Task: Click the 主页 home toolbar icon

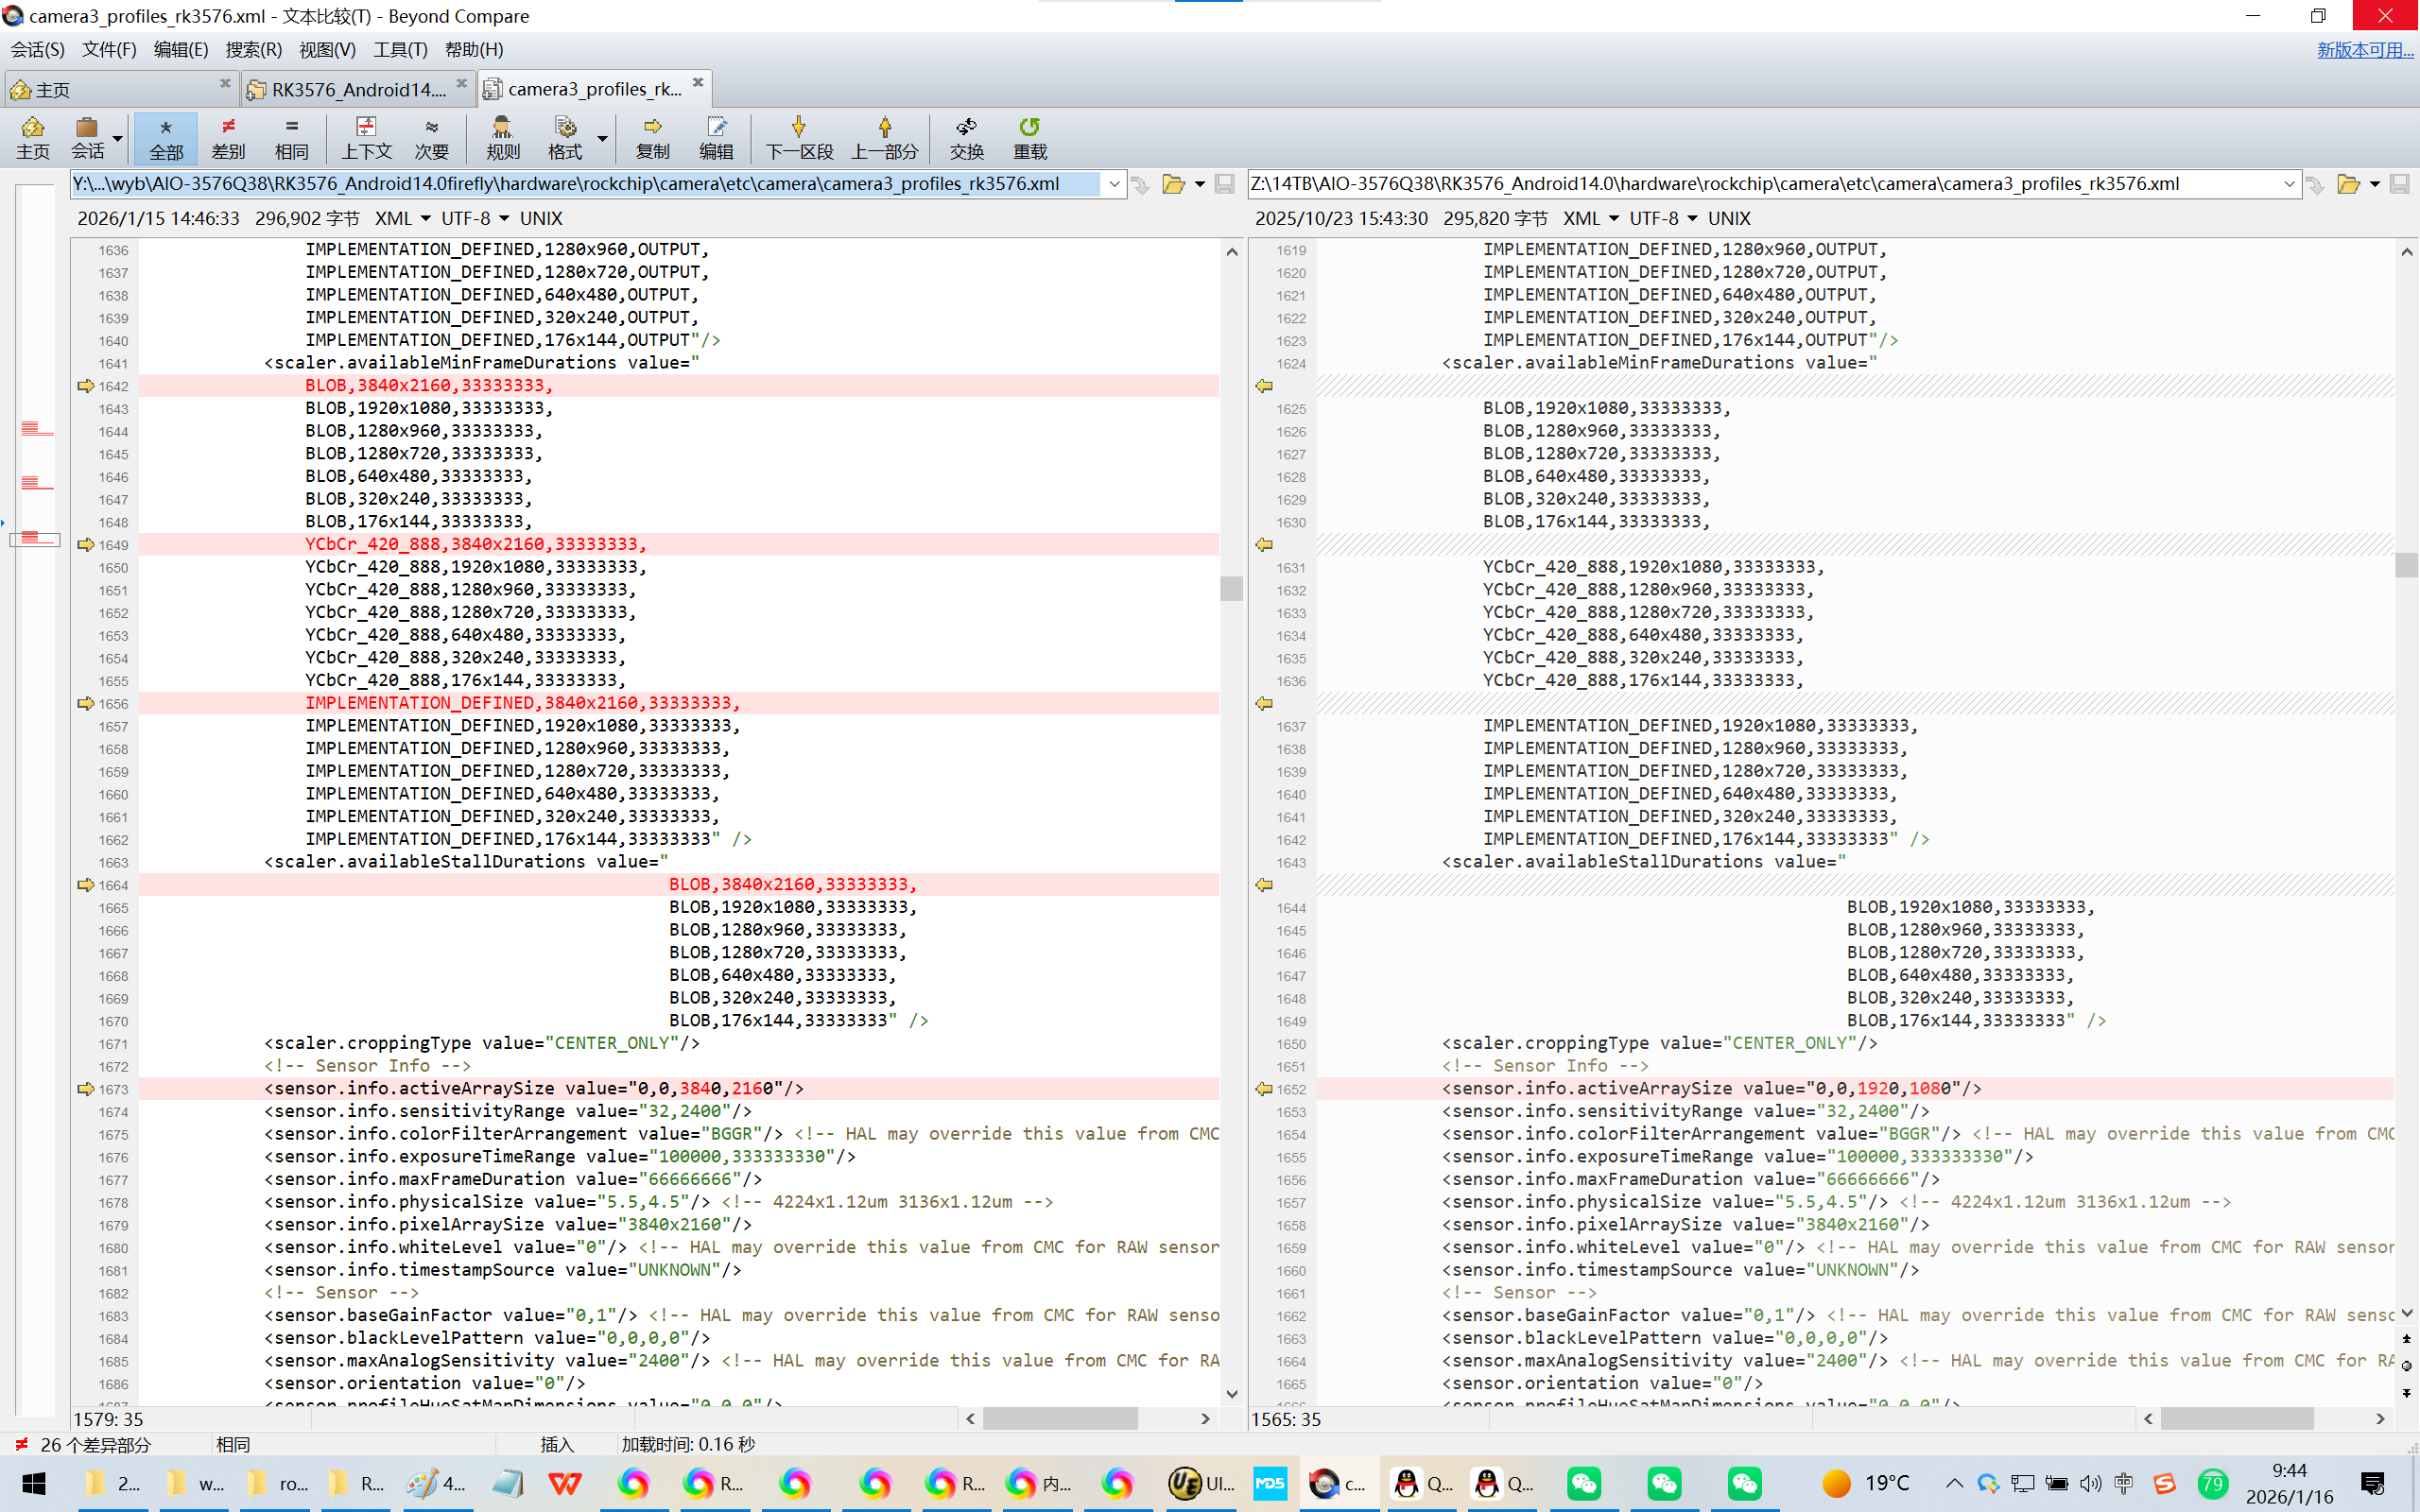Action: pos(32,137)
